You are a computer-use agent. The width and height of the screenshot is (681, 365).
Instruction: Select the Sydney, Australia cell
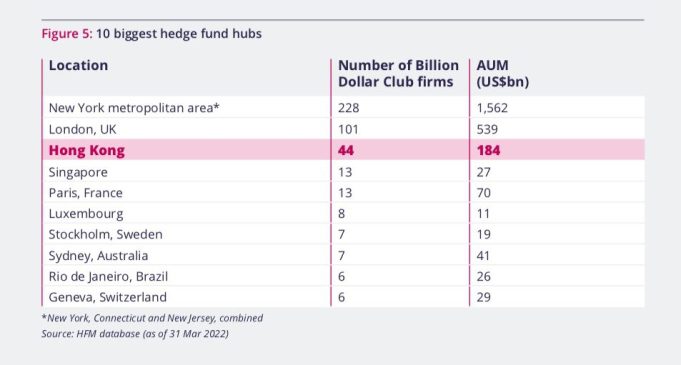(x=98, y=256)
